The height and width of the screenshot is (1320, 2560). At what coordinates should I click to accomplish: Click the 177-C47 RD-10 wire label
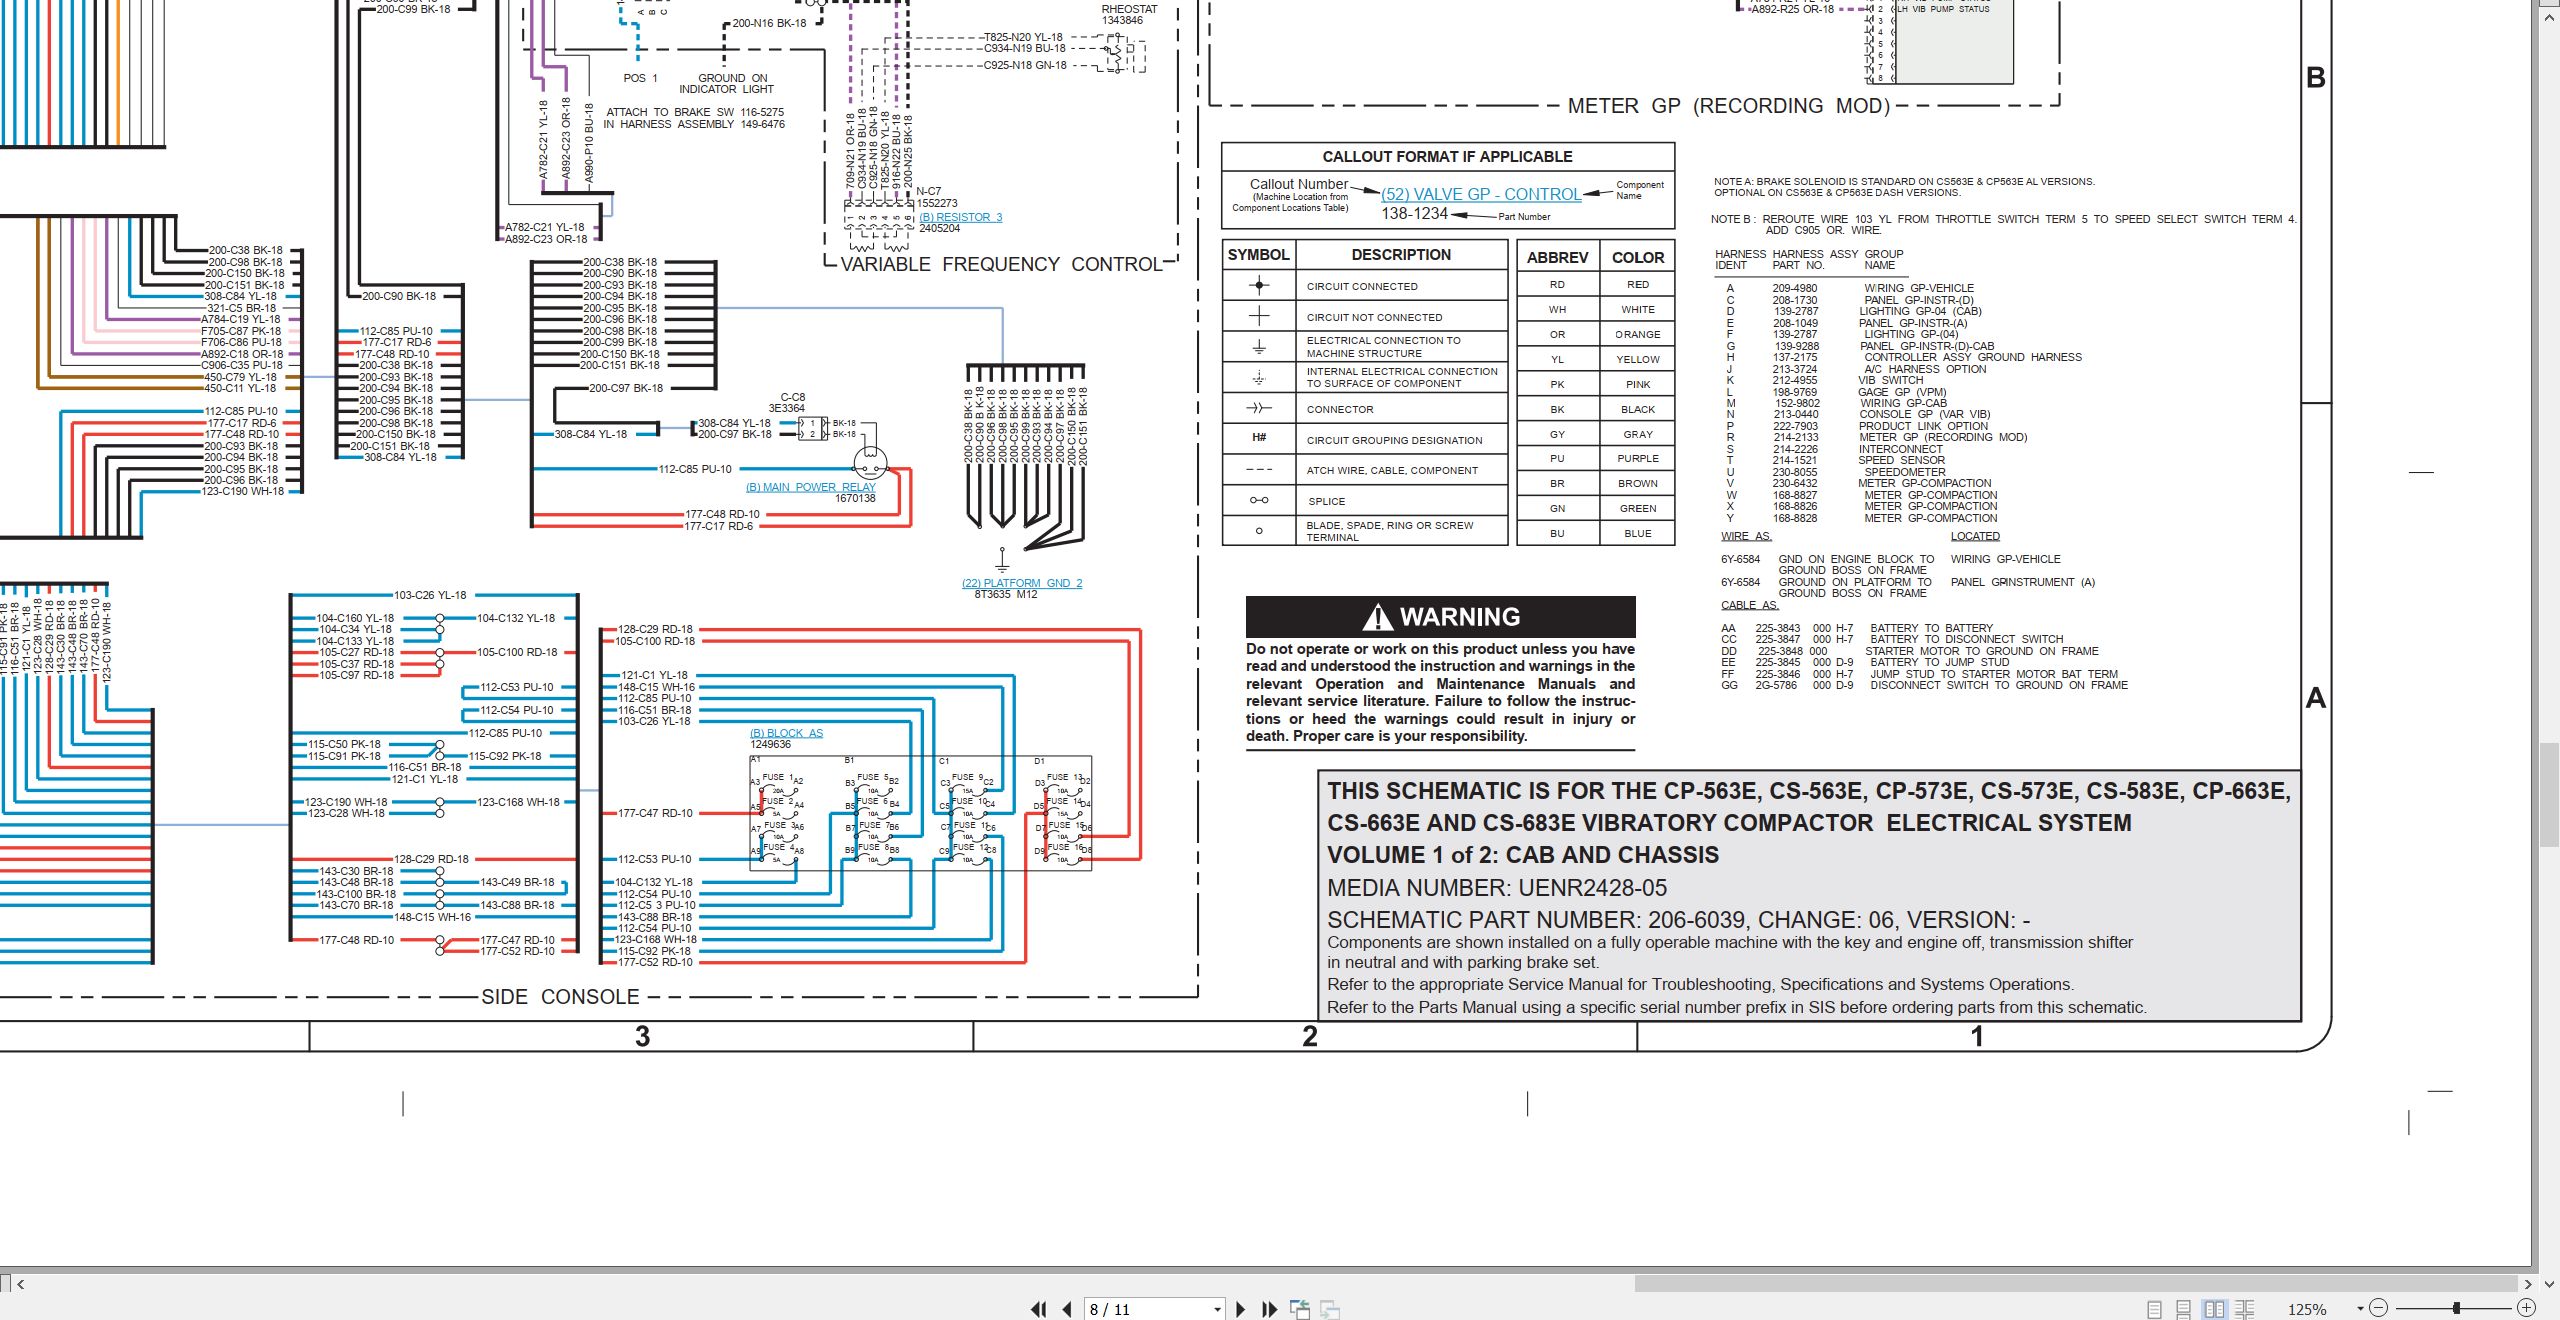[655, 813]
